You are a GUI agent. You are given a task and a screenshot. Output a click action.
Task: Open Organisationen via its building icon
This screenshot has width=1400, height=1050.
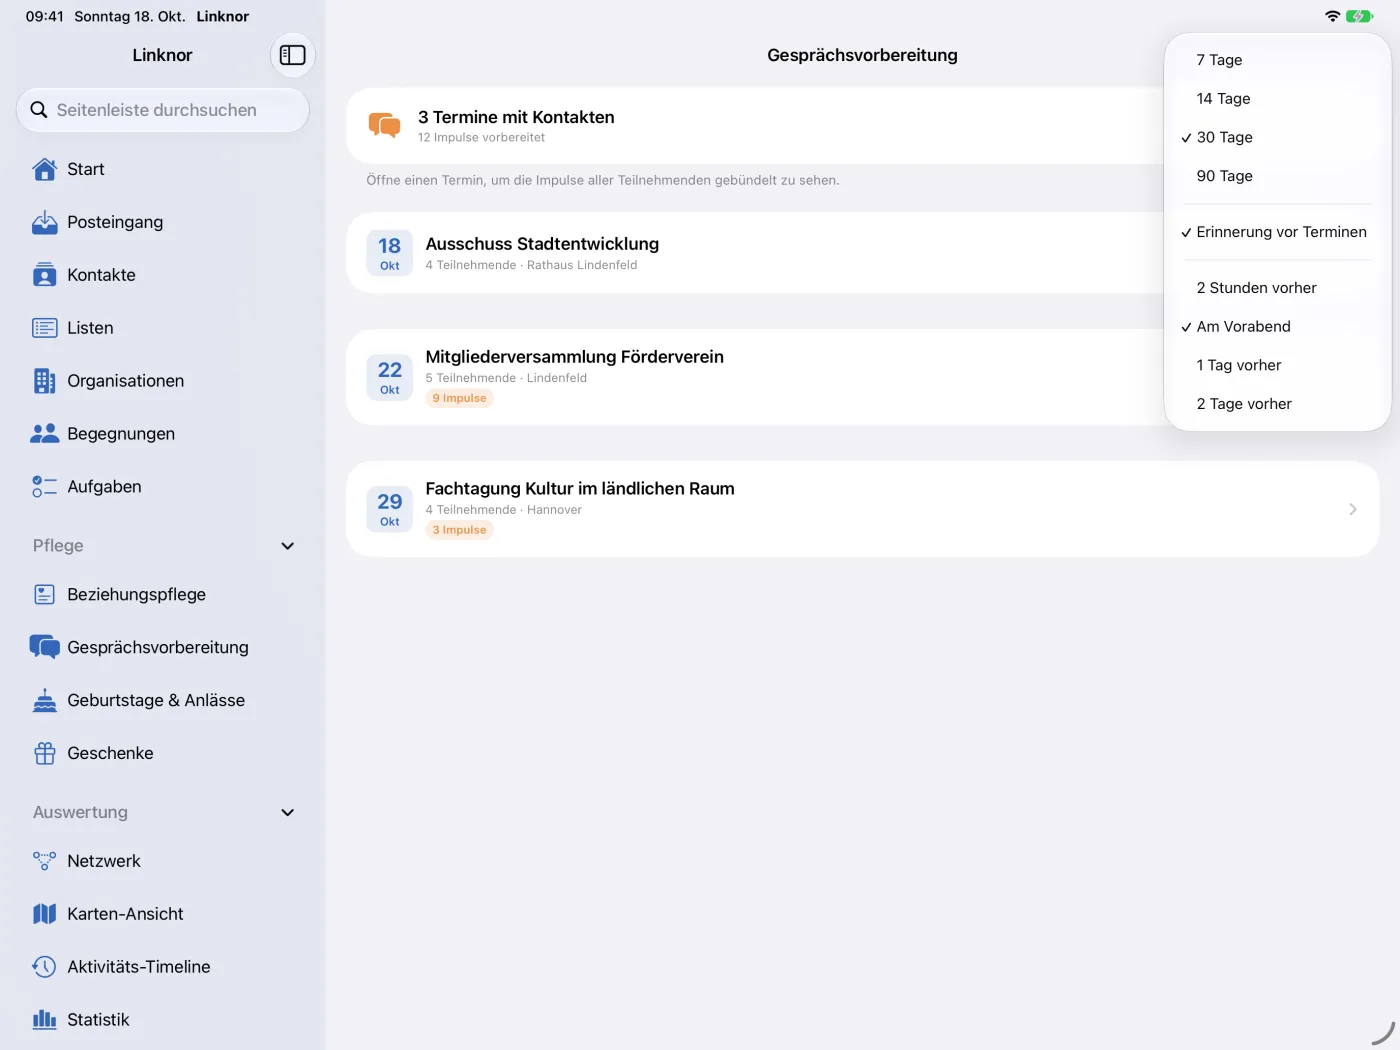(45, 381)
